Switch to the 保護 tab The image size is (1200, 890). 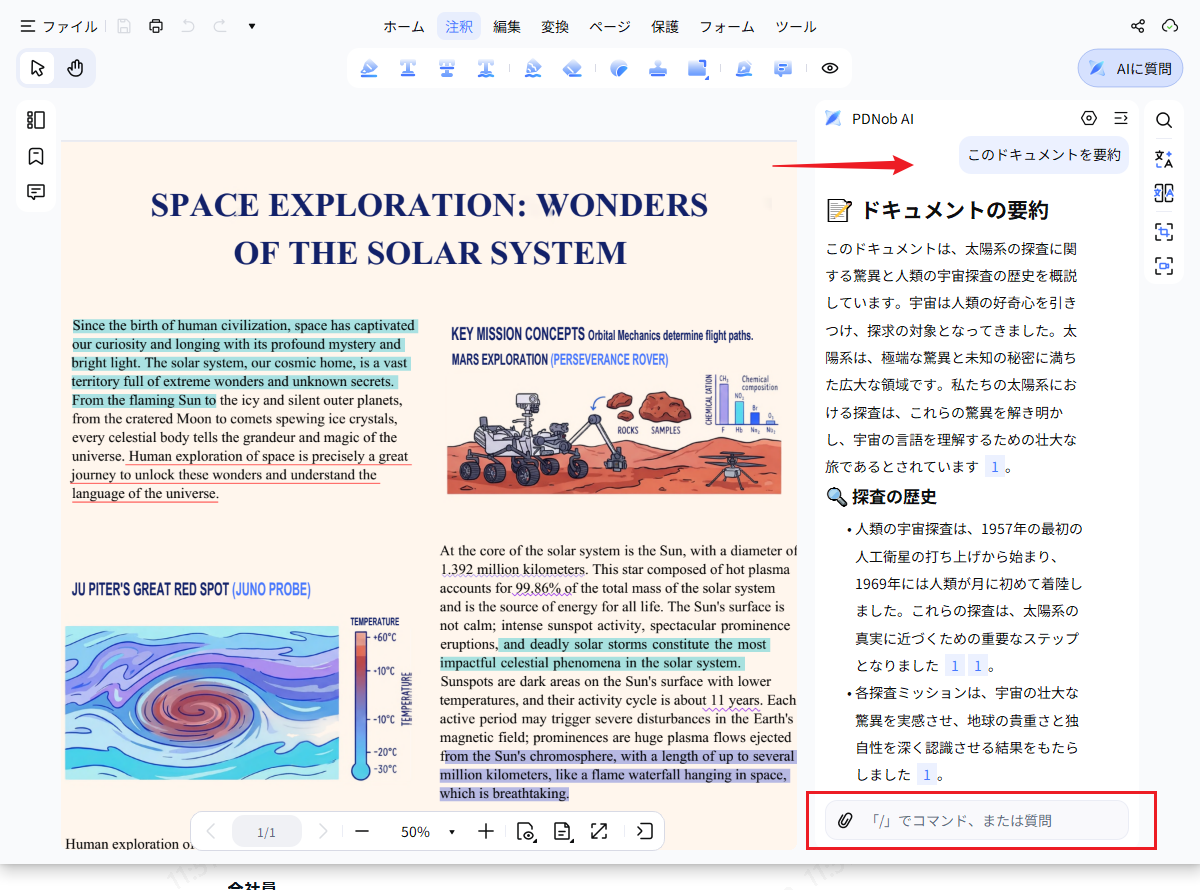(x=665, y=27)
